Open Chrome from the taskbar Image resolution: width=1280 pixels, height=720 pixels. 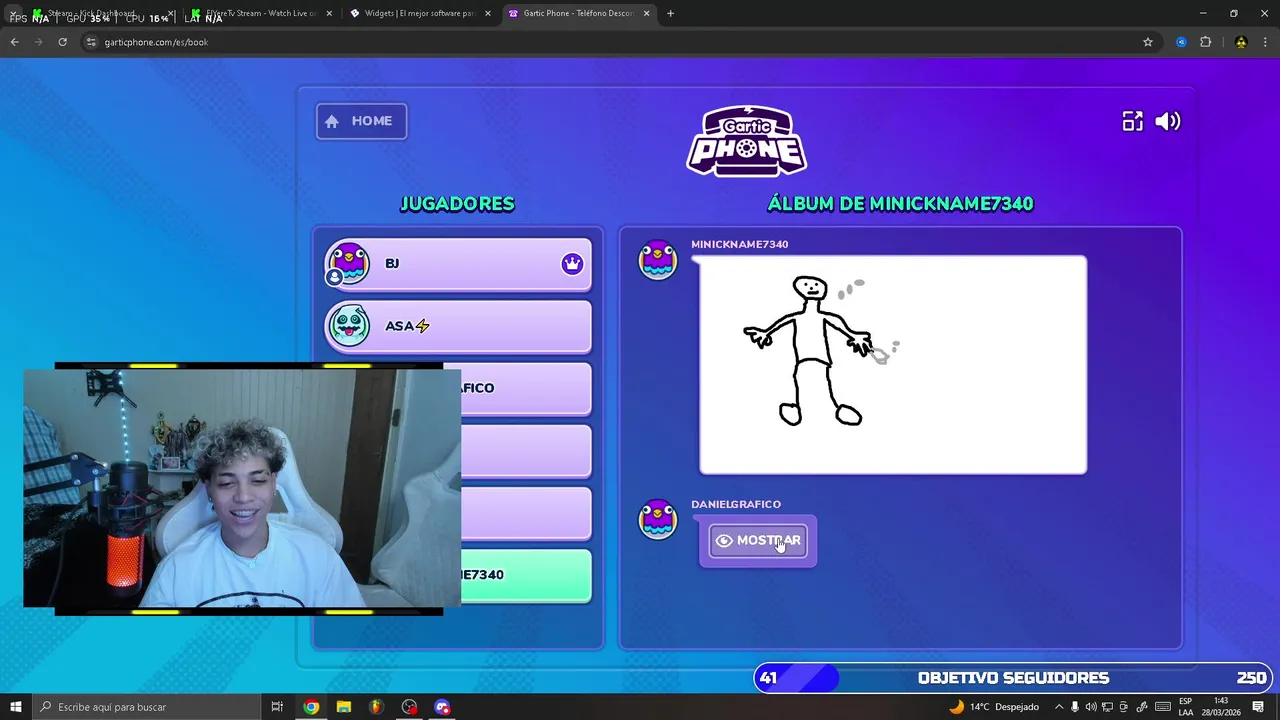[311, 707]
